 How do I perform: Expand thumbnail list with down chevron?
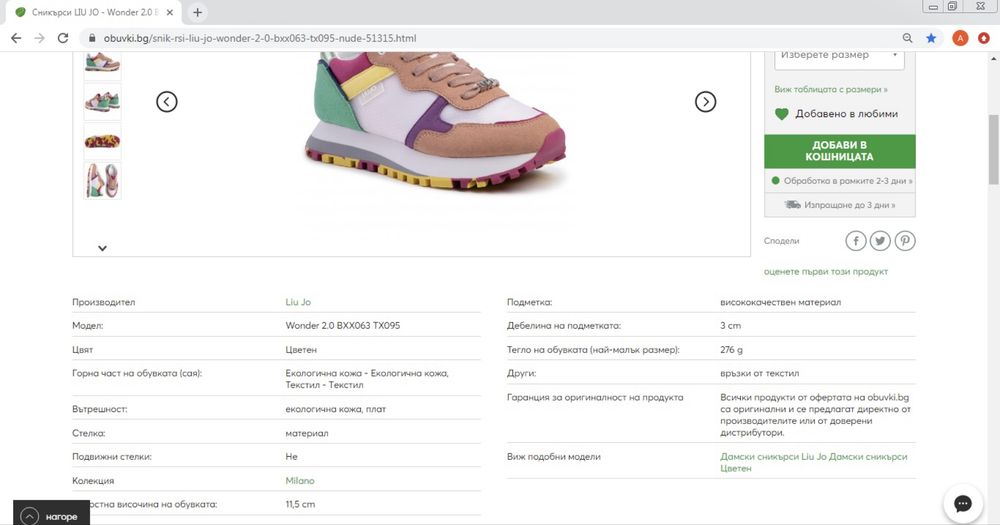click(102, 248)
